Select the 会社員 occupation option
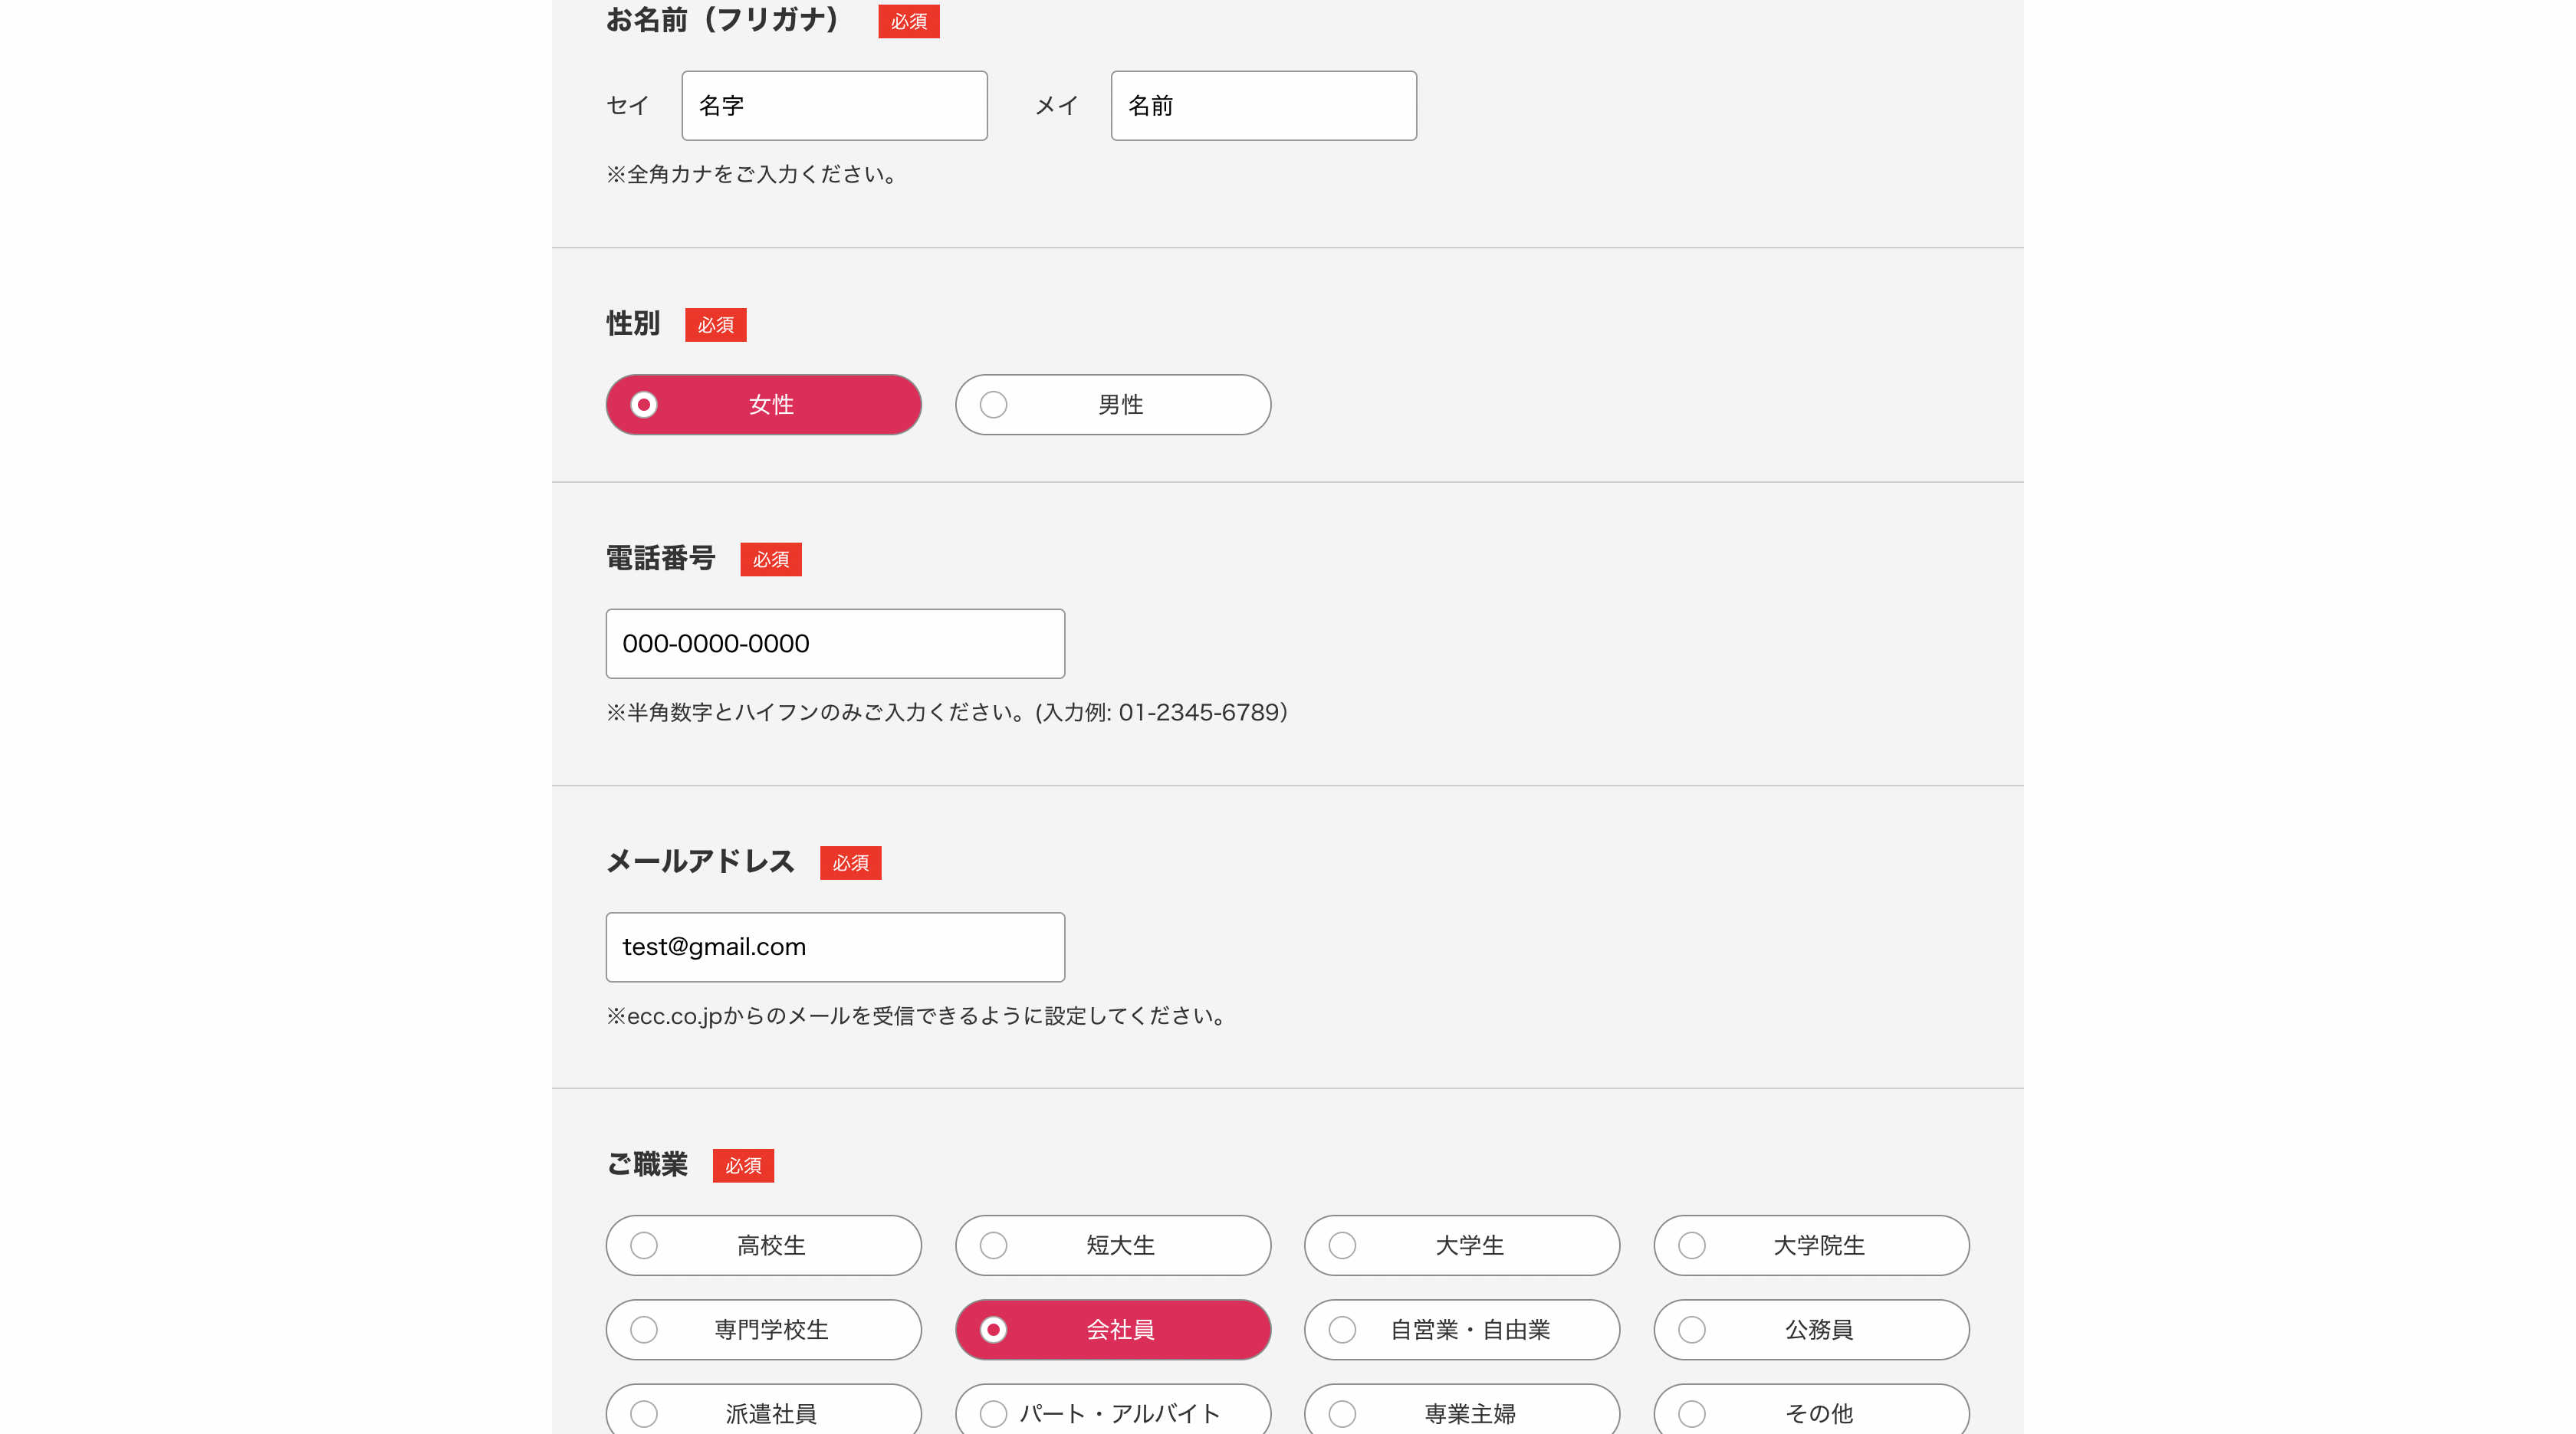The width and height of the screenshot is (2576, 1434). (x=1113, y=1329)
